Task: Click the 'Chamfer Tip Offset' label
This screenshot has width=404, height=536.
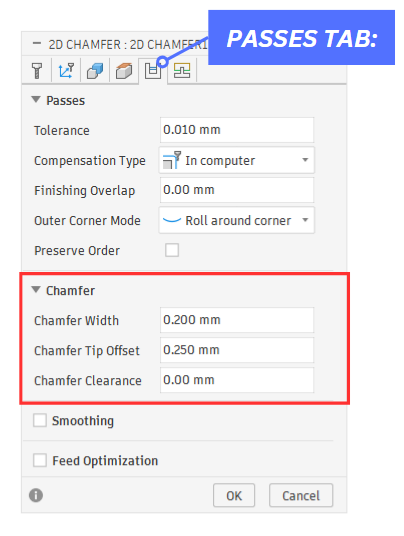Action: (87, 351)
